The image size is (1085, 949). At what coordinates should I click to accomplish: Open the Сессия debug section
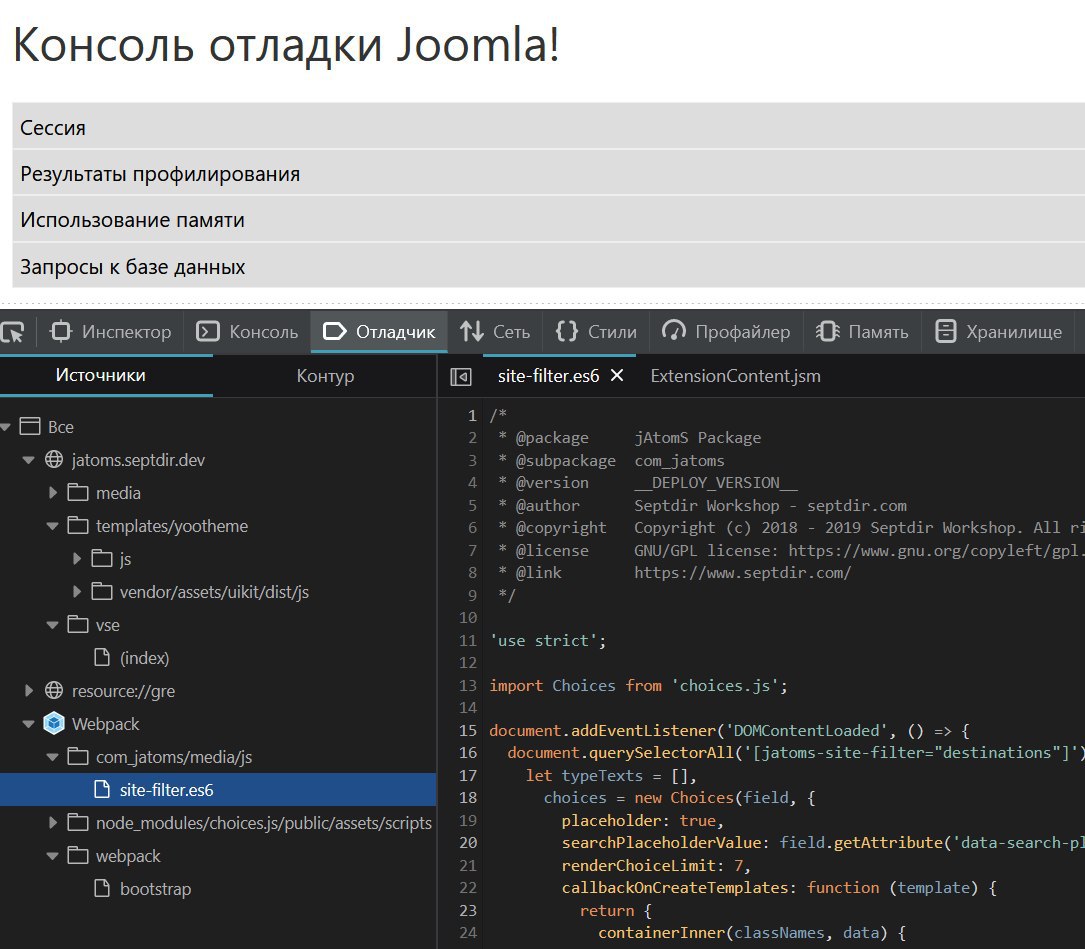[x=53, y=127]
